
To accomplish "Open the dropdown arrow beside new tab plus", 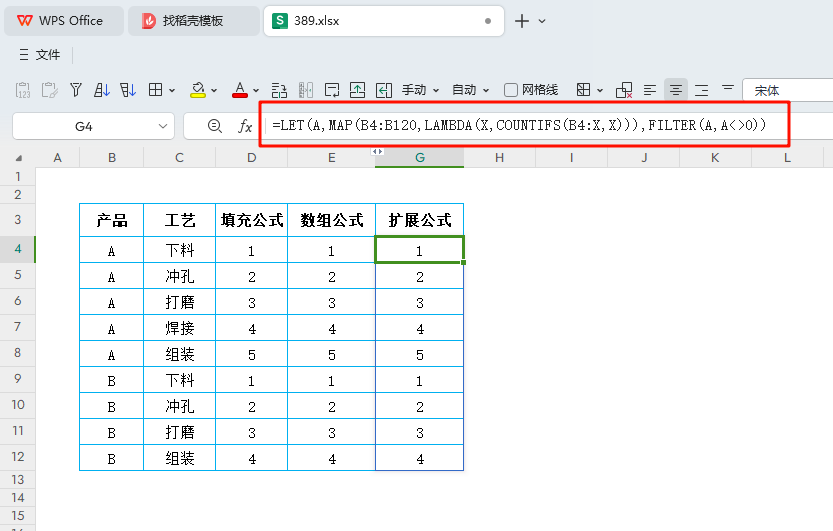I will (542, 21).
